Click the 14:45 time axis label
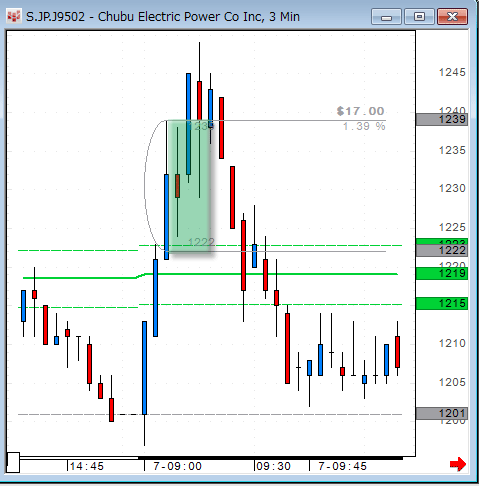The image size is (479, 486). (87, 466)
